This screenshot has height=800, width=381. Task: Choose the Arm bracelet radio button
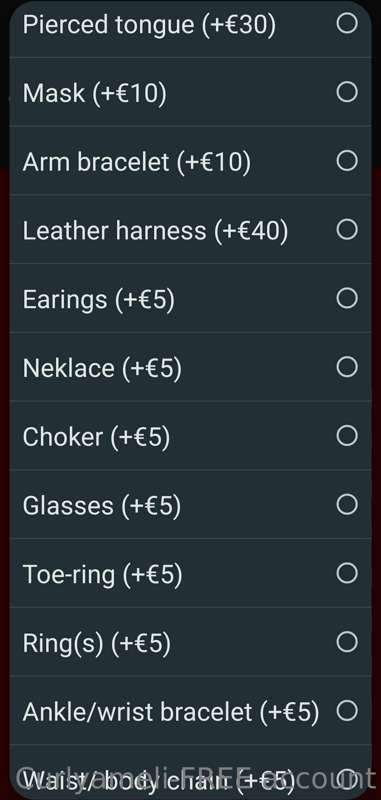[x=347, y=161]
